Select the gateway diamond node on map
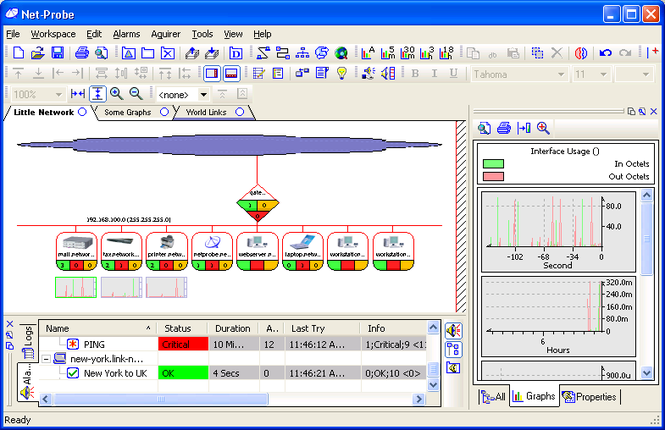Screen dimensions: 665x430 tap(257, 198)
